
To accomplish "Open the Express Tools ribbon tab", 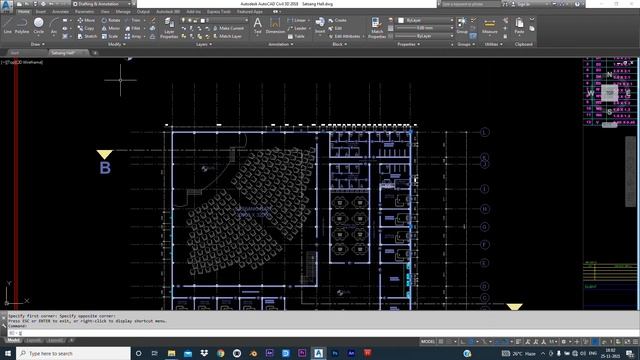I will point(218,12).
